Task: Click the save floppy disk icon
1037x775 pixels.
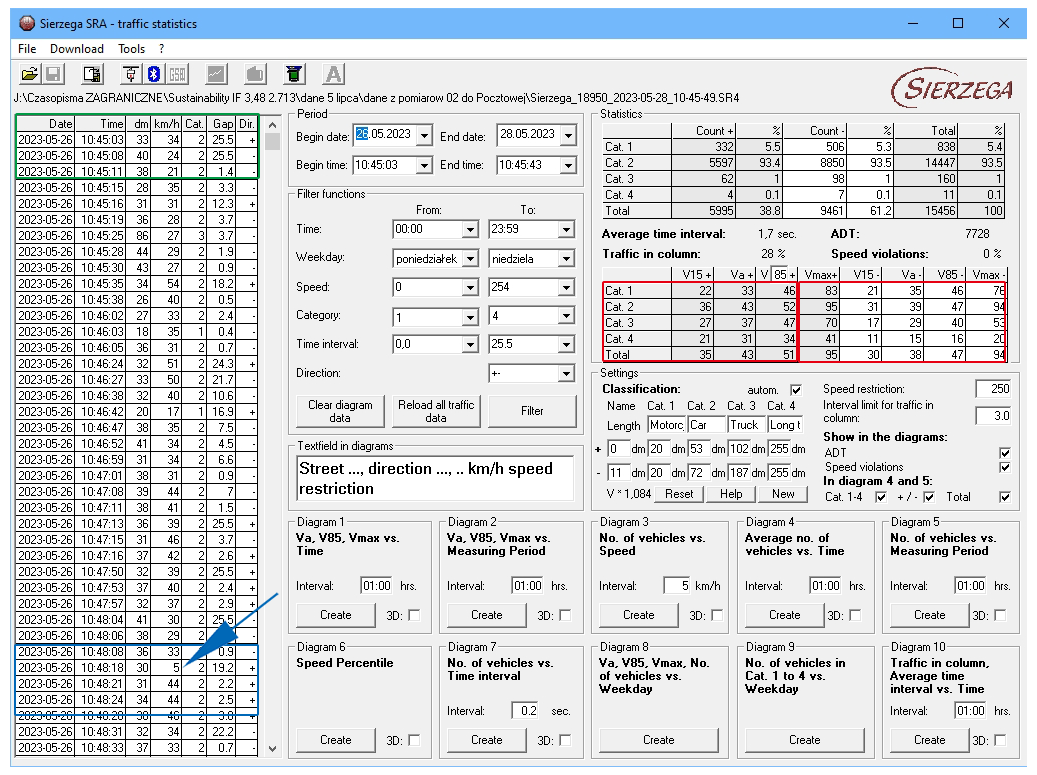Action: coord(54,74)
